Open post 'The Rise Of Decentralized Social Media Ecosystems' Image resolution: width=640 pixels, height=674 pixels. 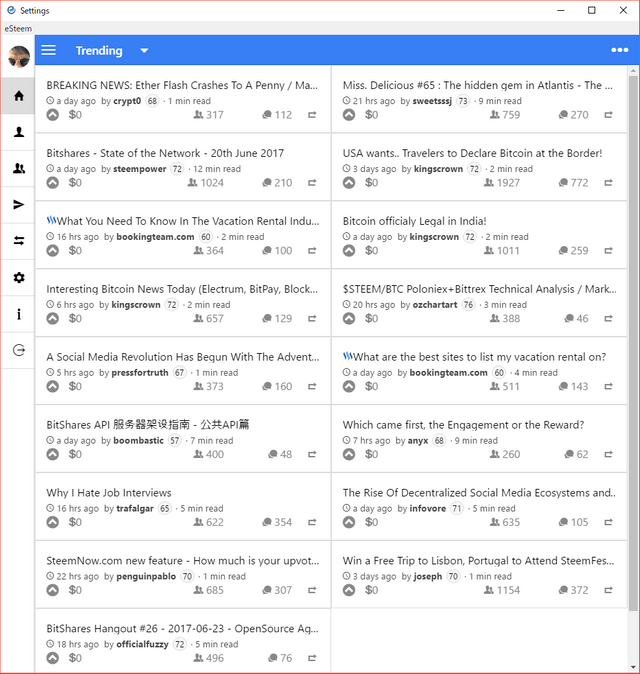pos(479,493)
